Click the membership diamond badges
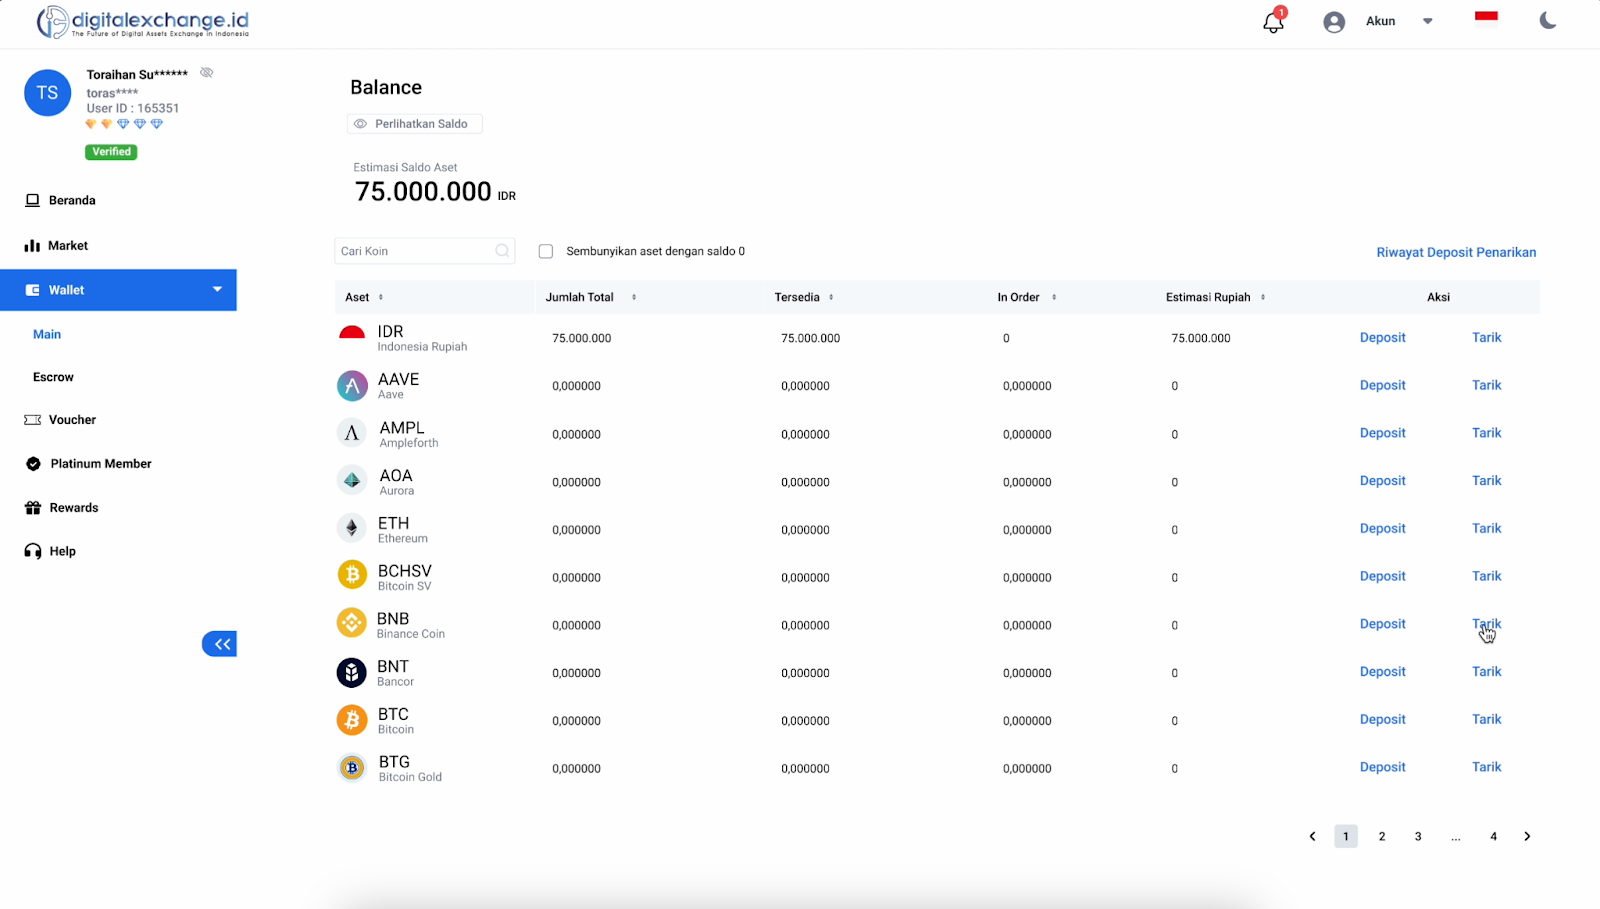 point(124,124)
